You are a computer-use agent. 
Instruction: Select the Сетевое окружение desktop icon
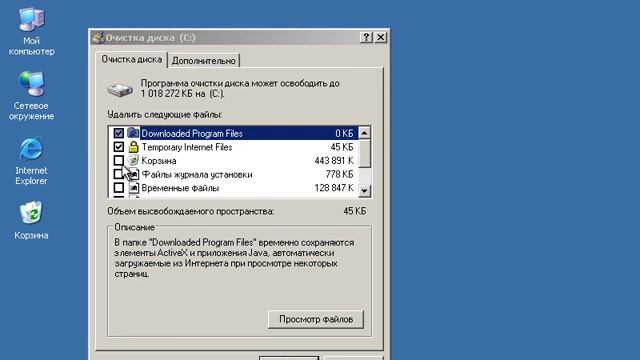point(31,96)
